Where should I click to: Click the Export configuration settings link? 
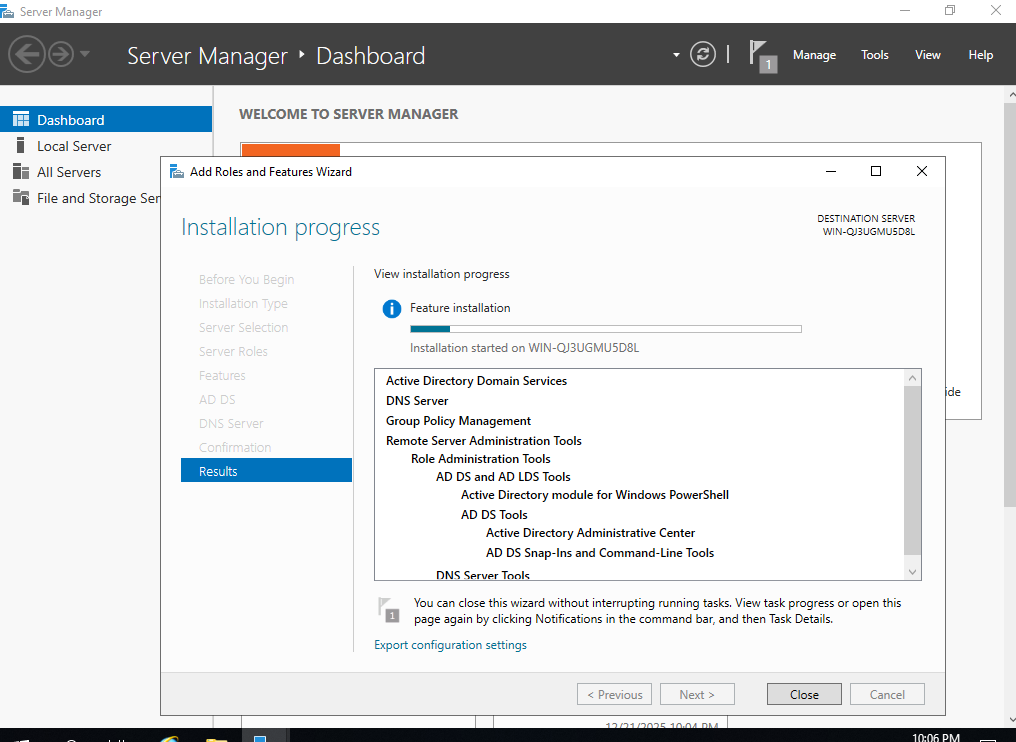[x=450, y=645]
